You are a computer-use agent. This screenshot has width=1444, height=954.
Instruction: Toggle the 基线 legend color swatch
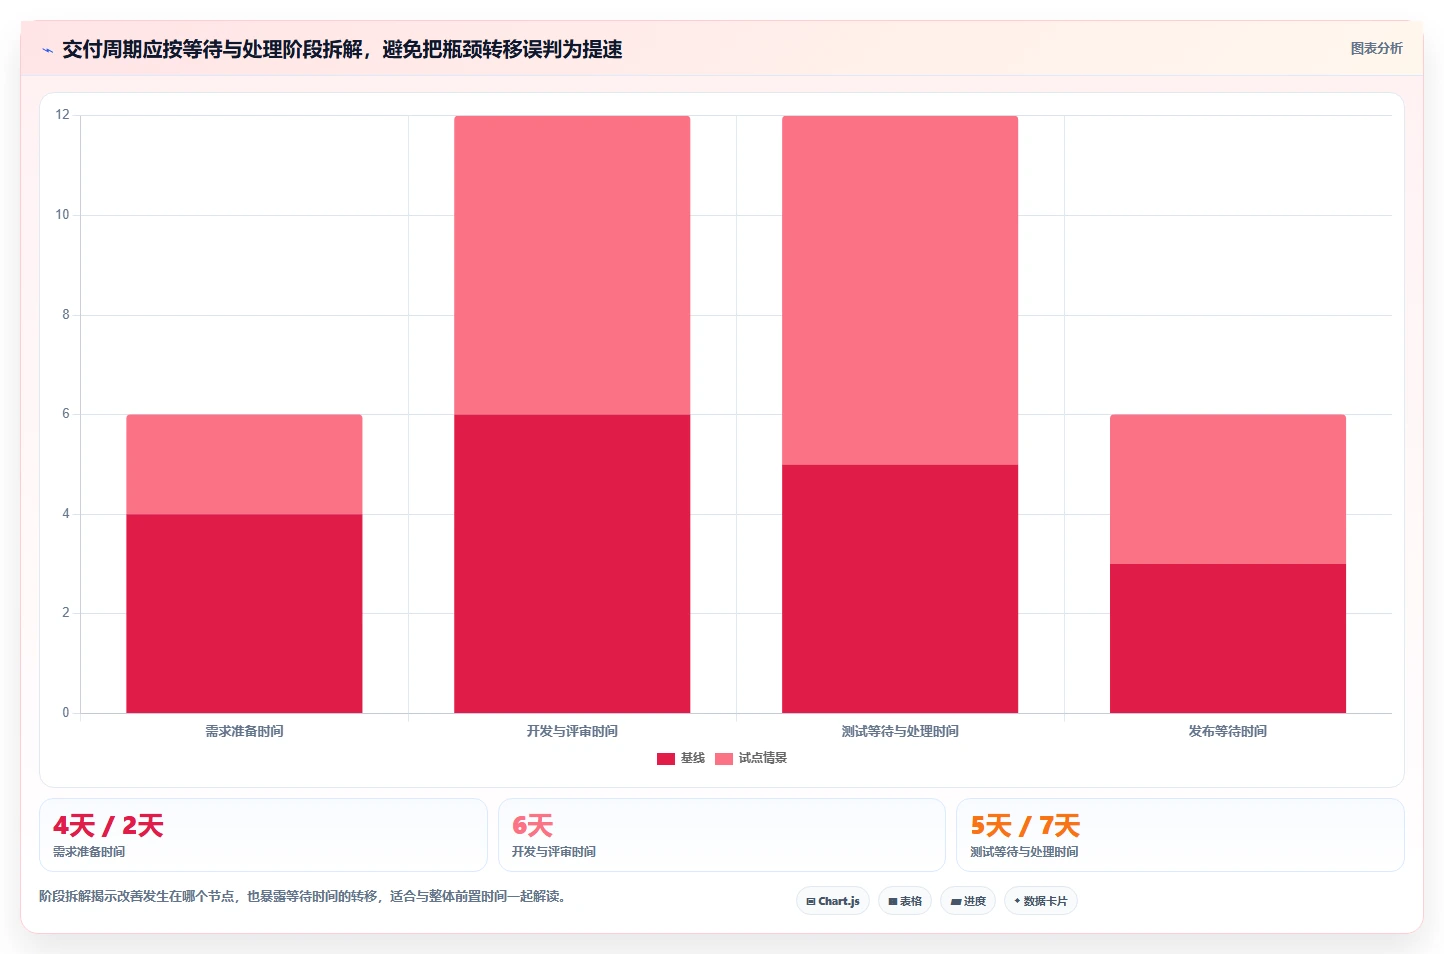tap(666, 759)
